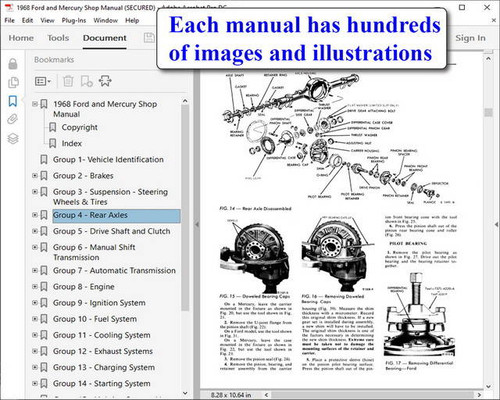Click the Sign In button
Screen dimensions: 500x400
[470, 38]
